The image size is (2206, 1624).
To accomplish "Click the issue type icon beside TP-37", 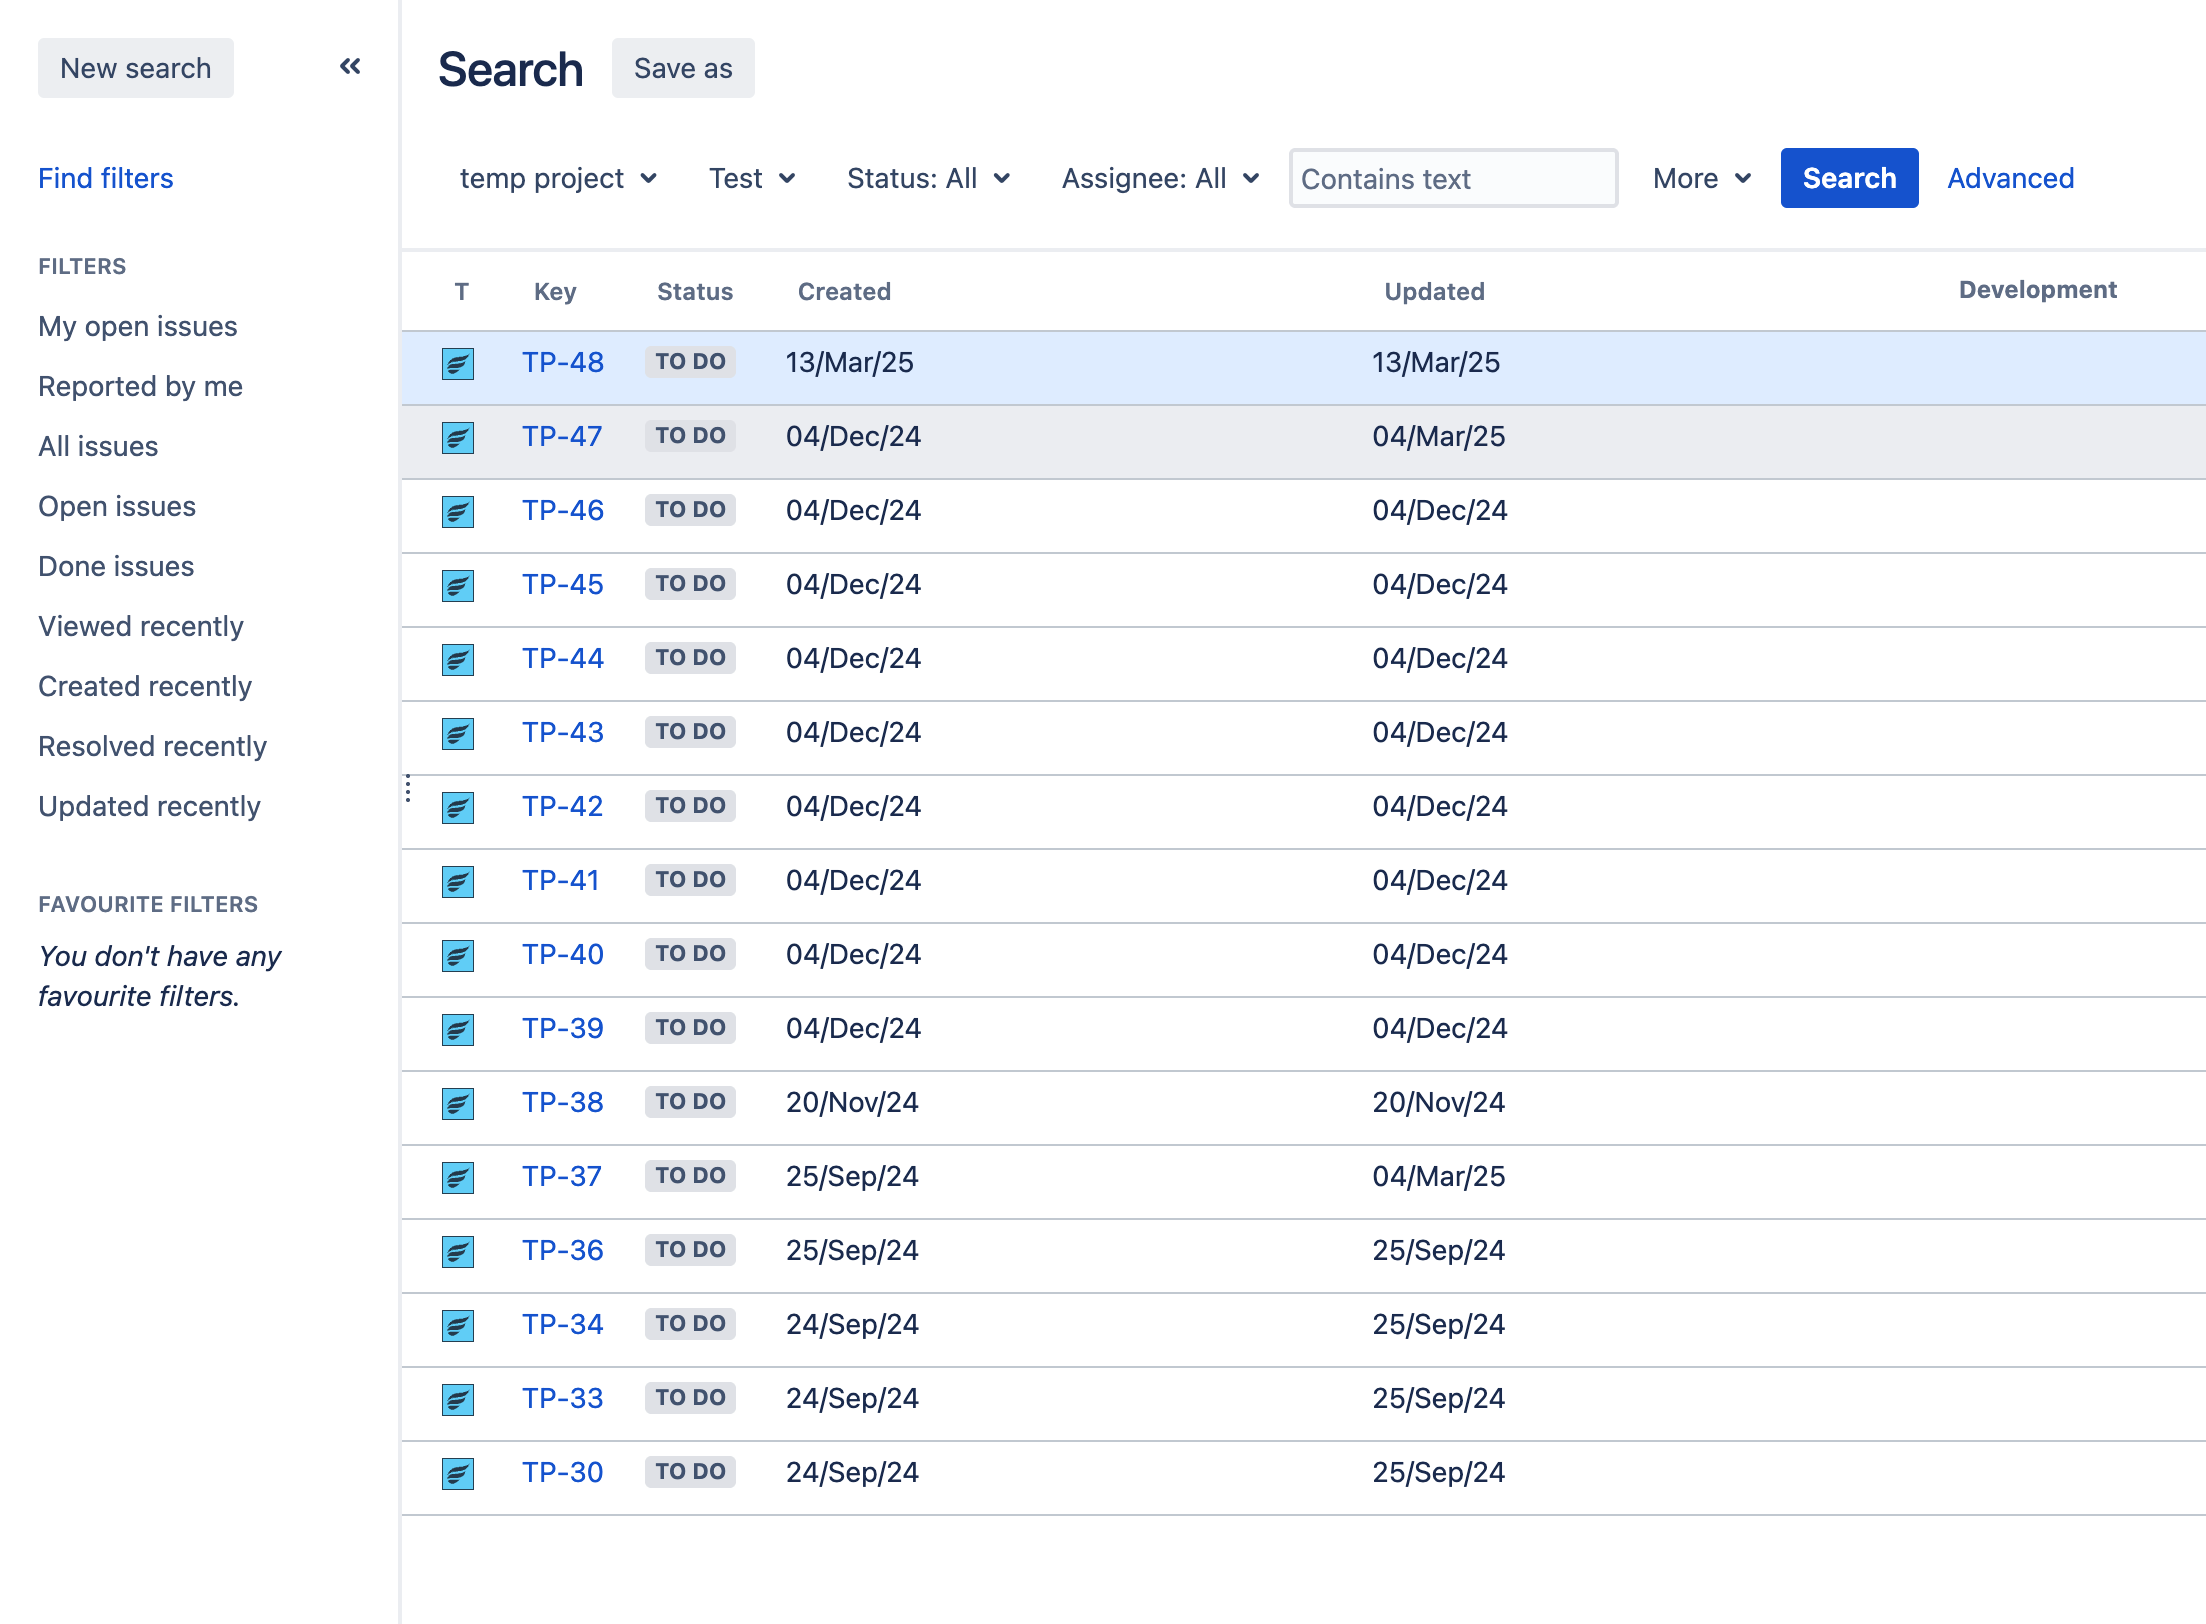I will tap(458, 1177).
